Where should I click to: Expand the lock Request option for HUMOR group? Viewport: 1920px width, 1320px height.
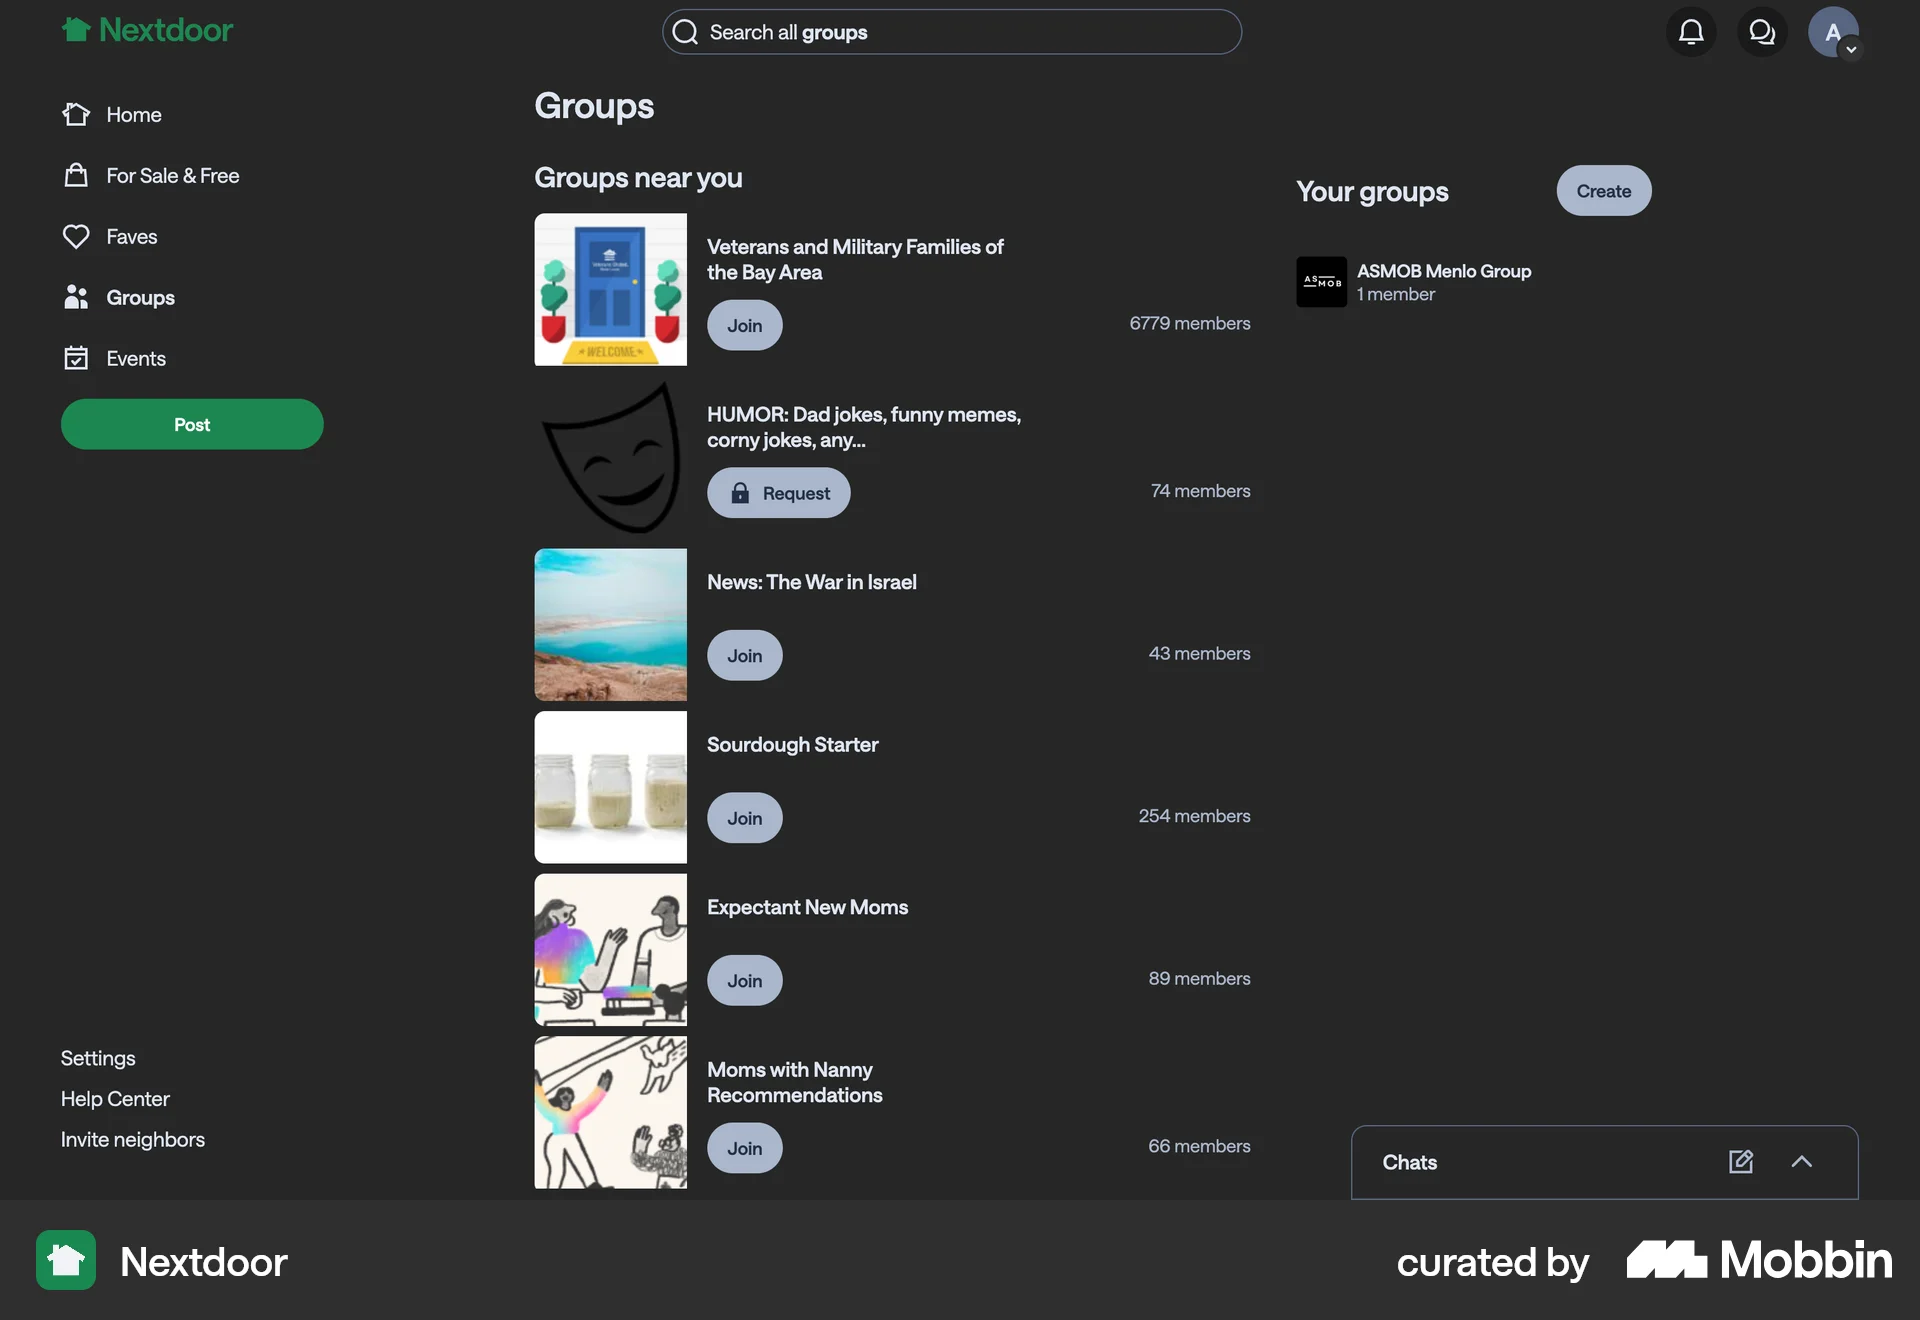pyautogui.click(x=778, y=492)
